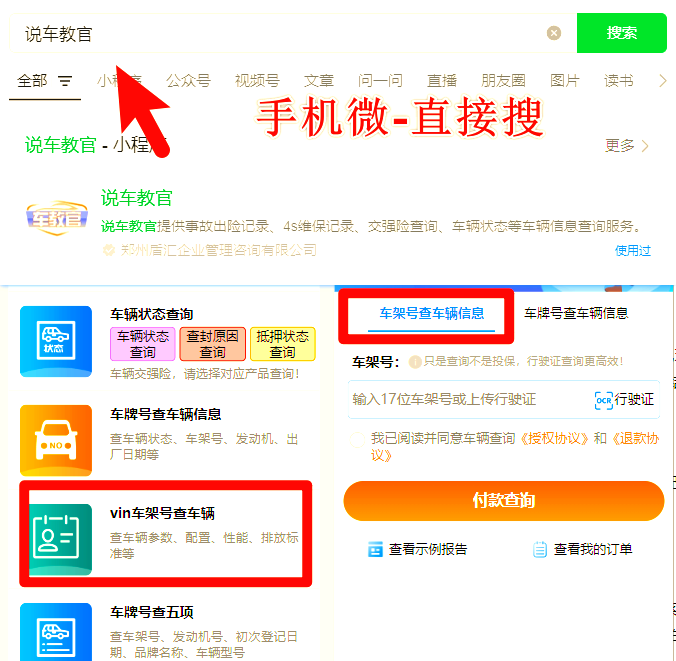
Task: Click the orange 付款查询 button
Action: click(504, 501)
